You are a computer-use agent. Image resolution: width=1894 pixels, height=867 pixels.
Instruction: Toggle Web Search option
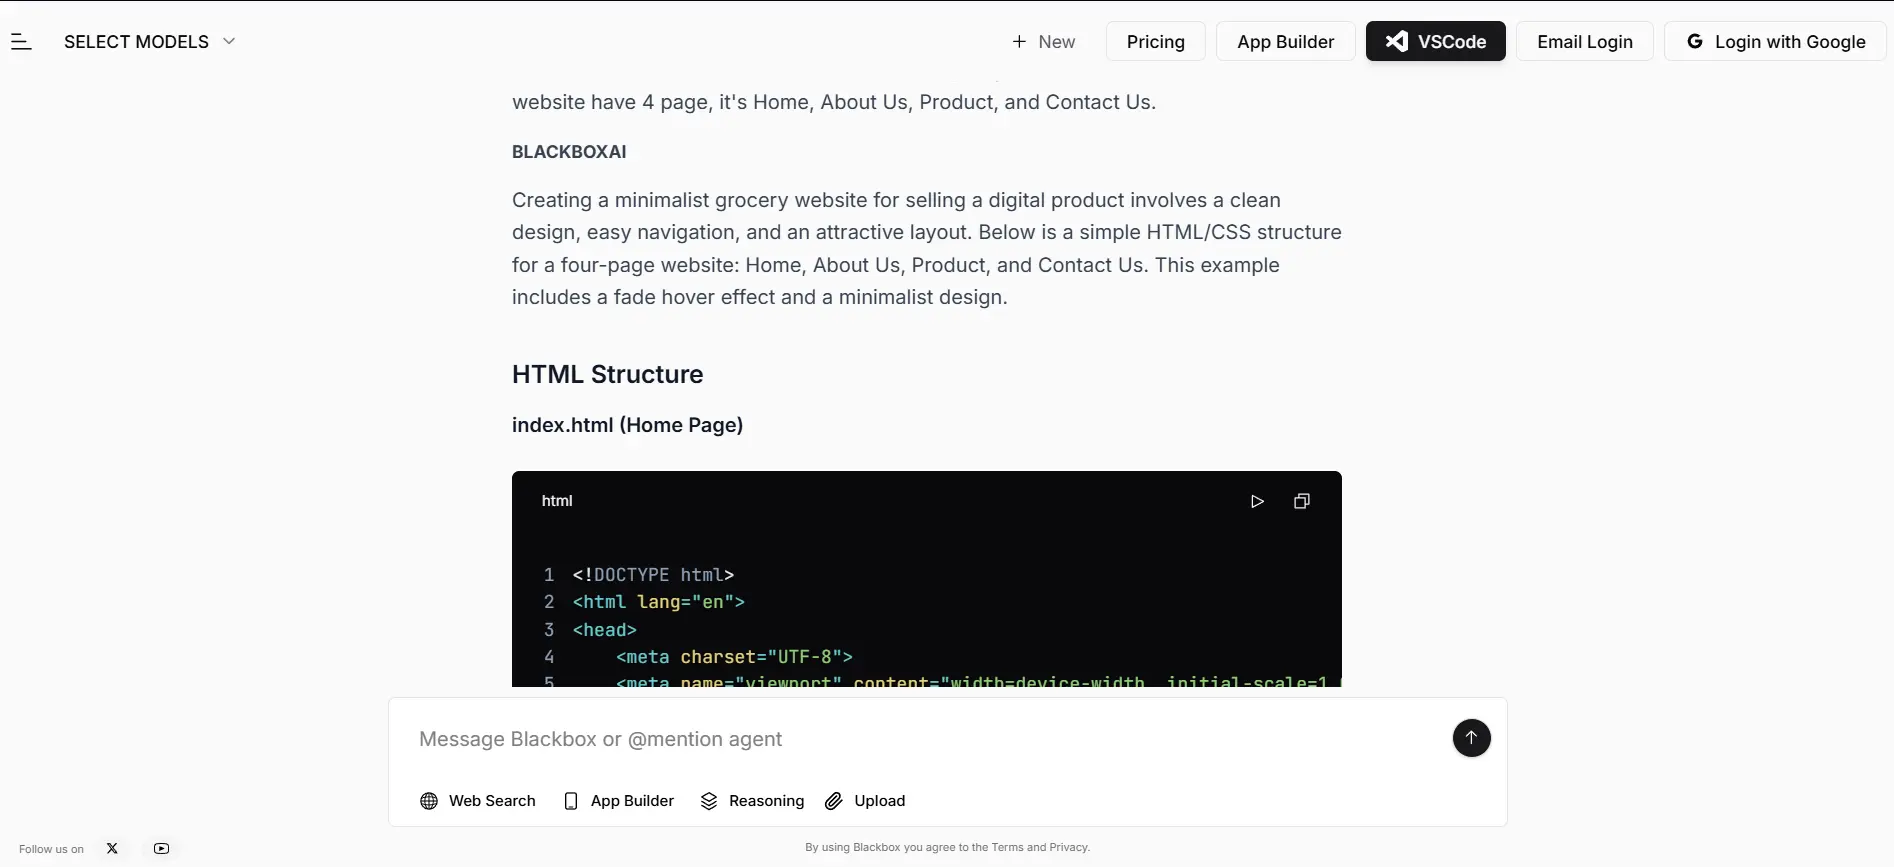pyautogui.click(x=478, y=801)
